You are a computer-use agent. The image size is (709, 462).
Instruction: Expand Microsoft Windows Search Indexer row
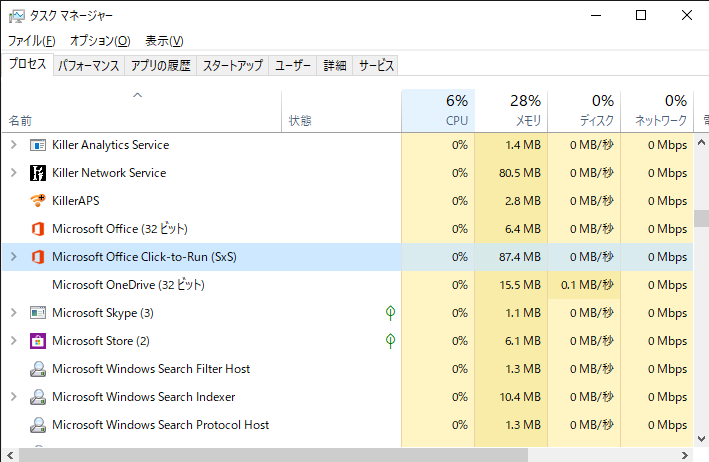coord(14,397)
